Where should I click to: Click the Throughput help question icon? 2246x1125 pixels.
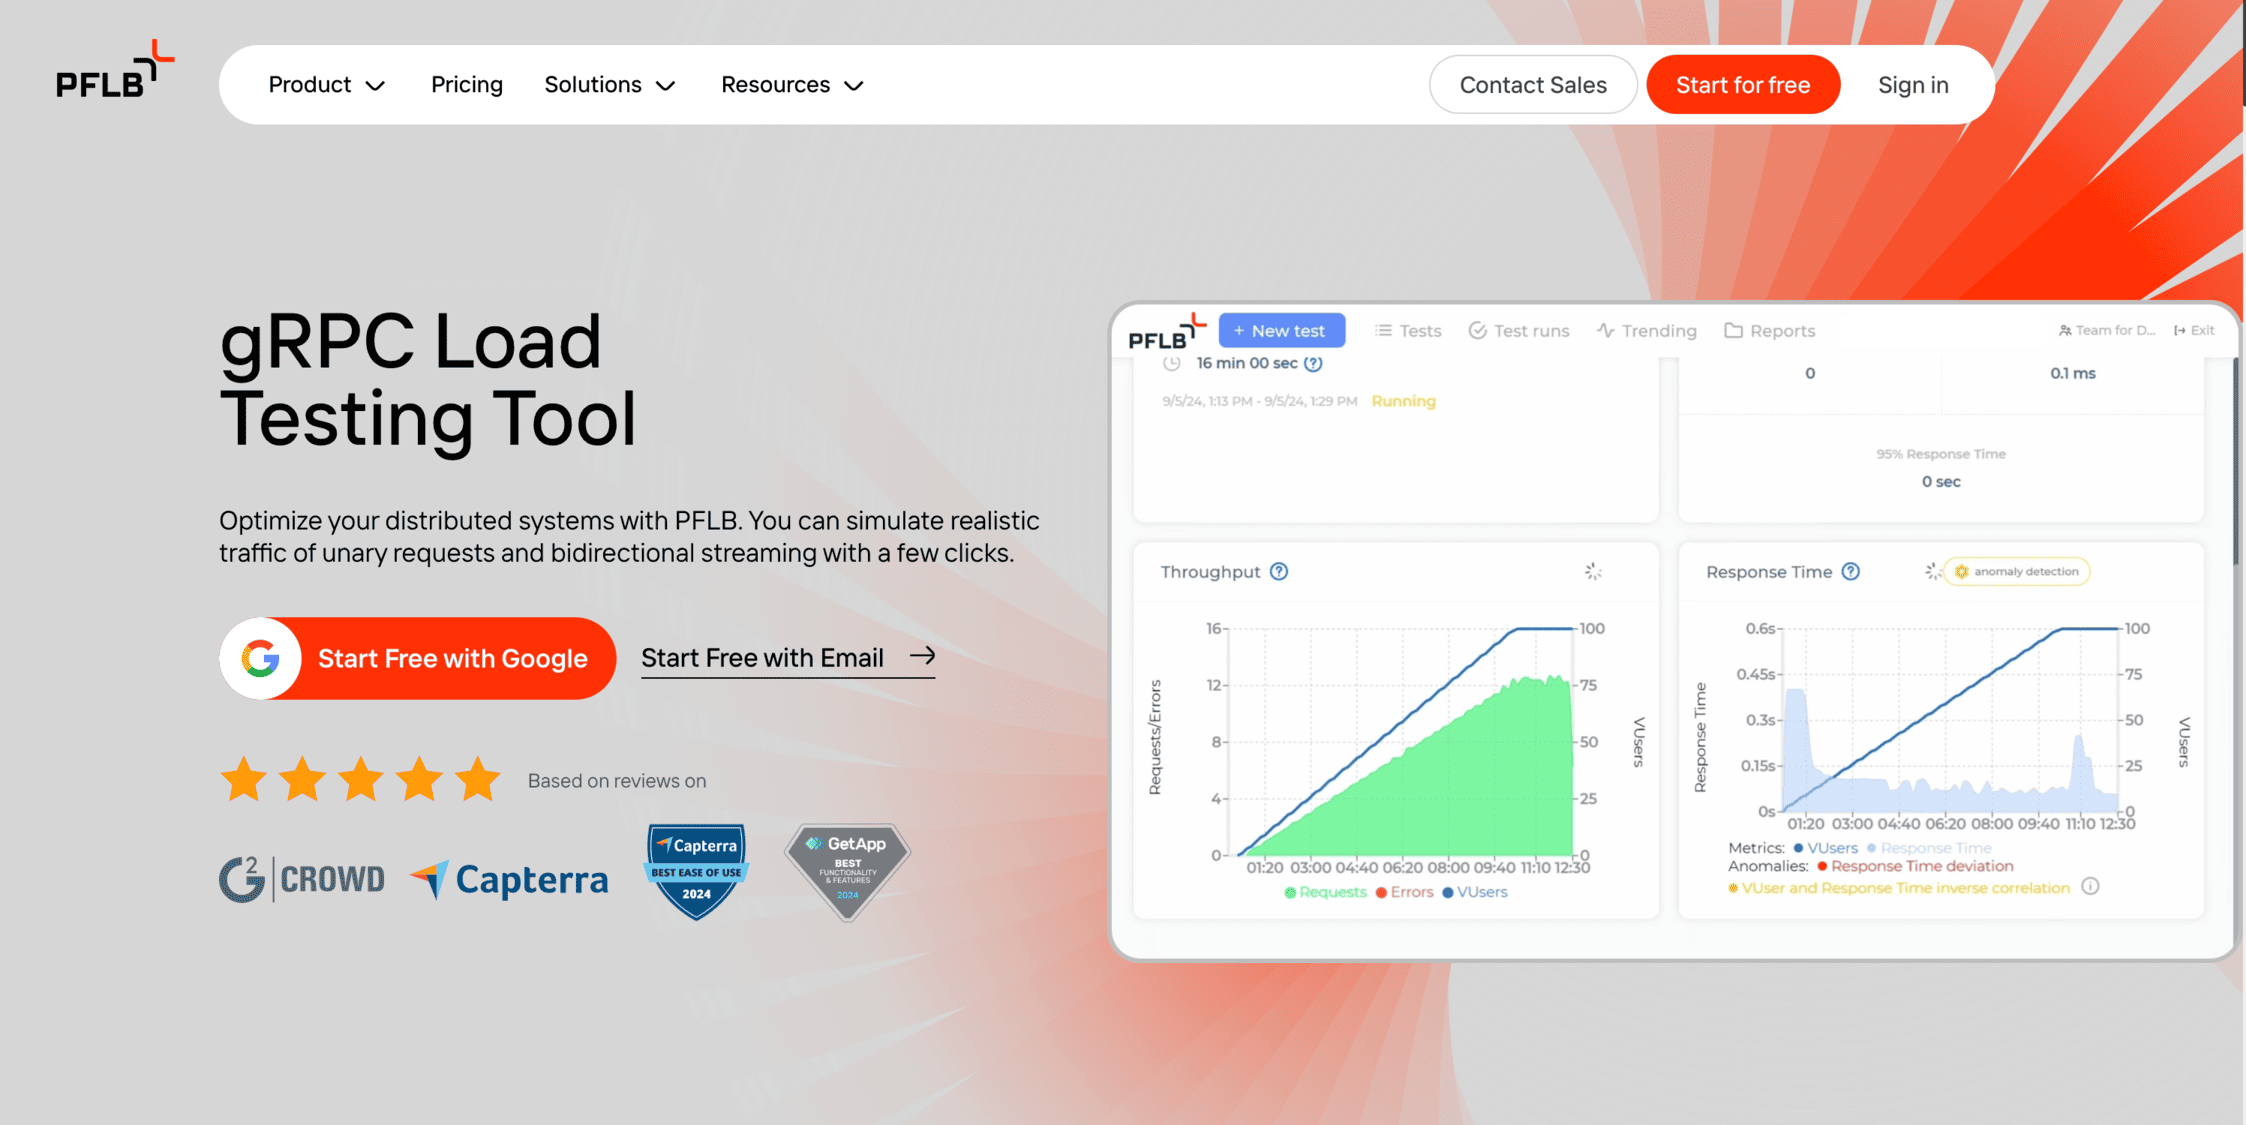tap(1279, 571)
